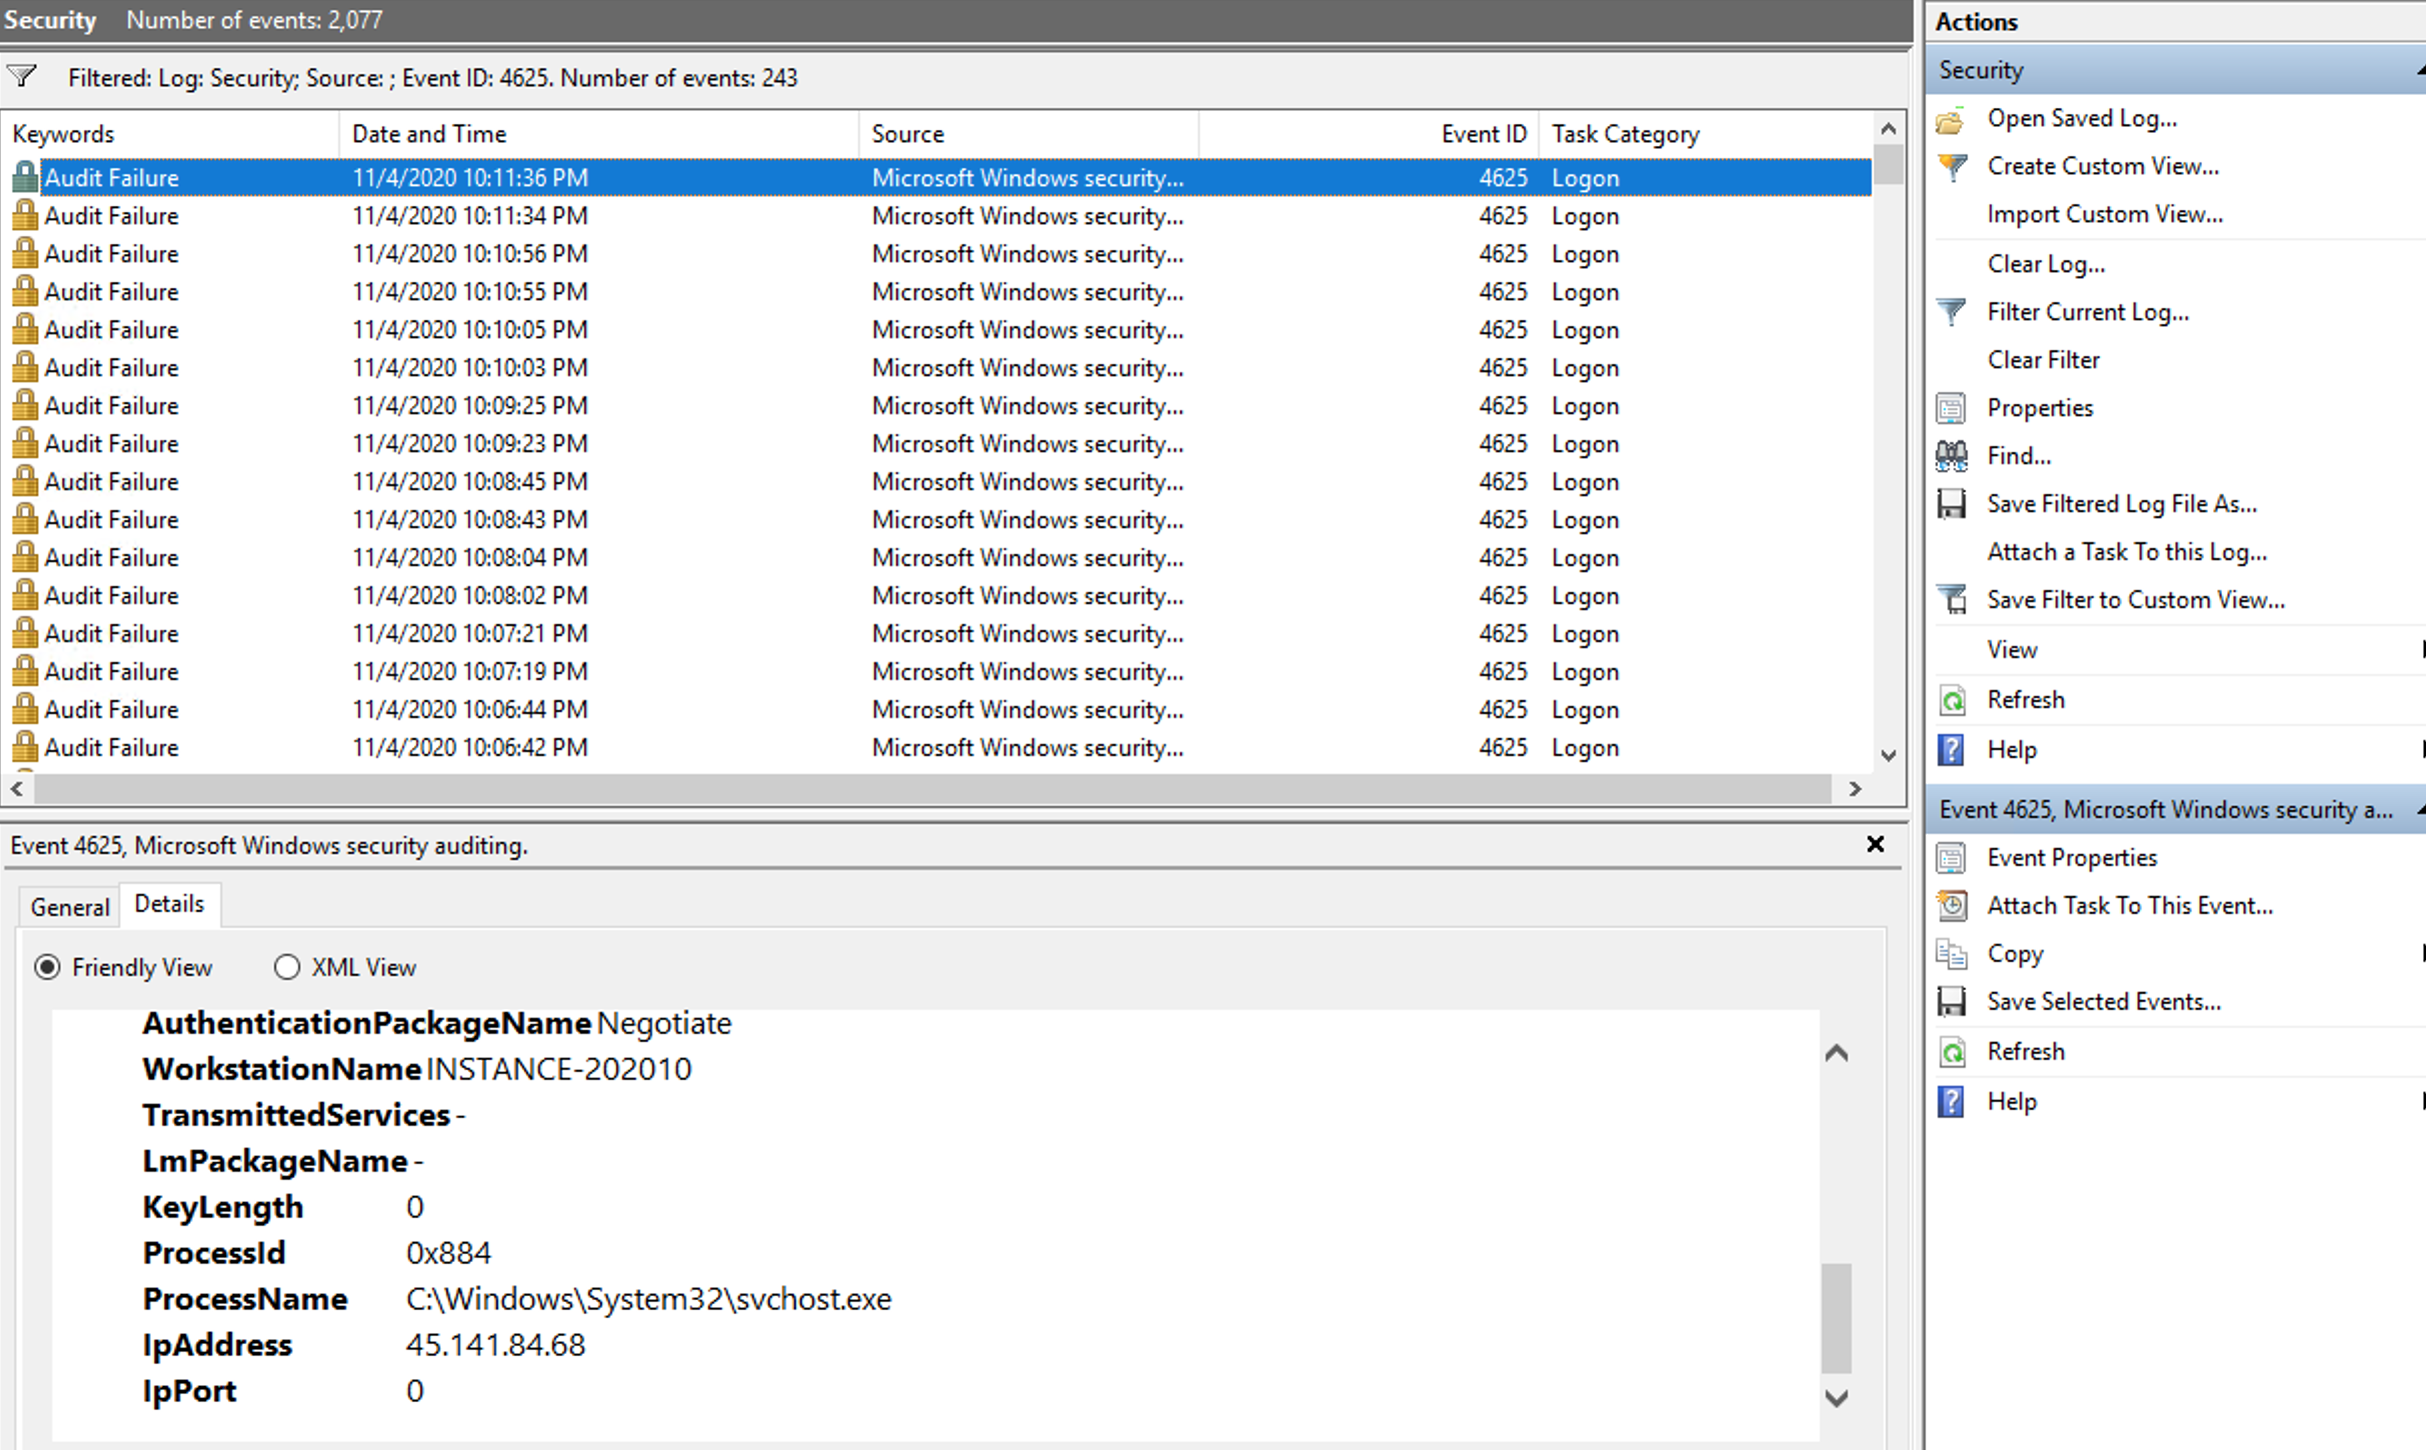The width and height of the screenshot is (2426, 1450).
Task: Copy the selected event
Action: 2014,953
